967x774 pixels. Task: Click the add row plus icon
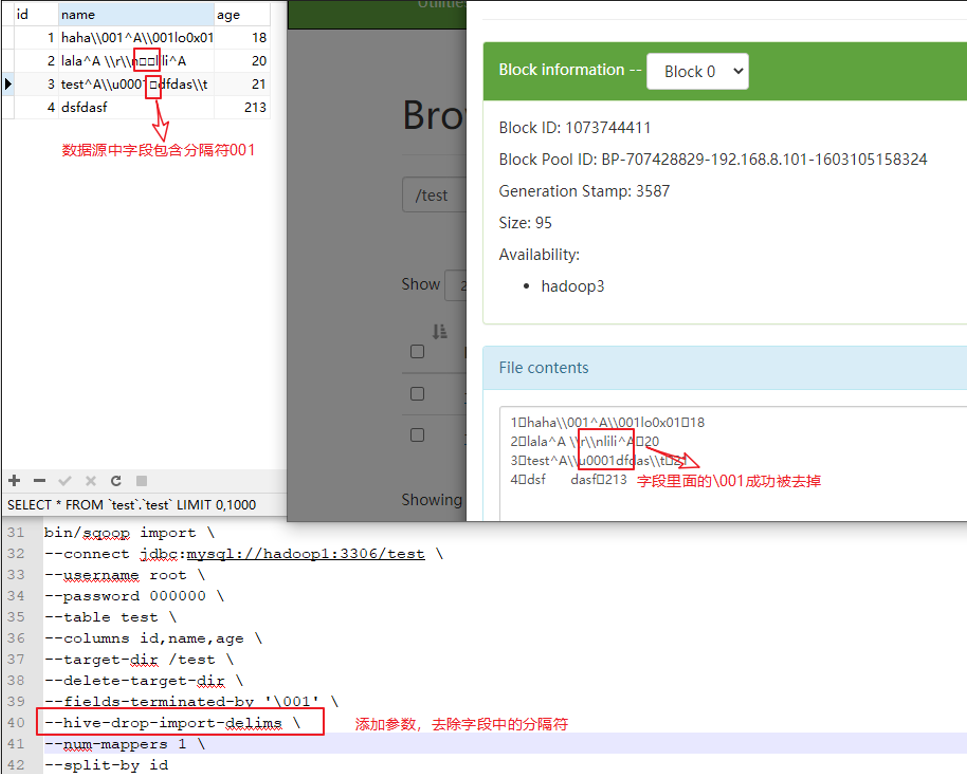14,480
